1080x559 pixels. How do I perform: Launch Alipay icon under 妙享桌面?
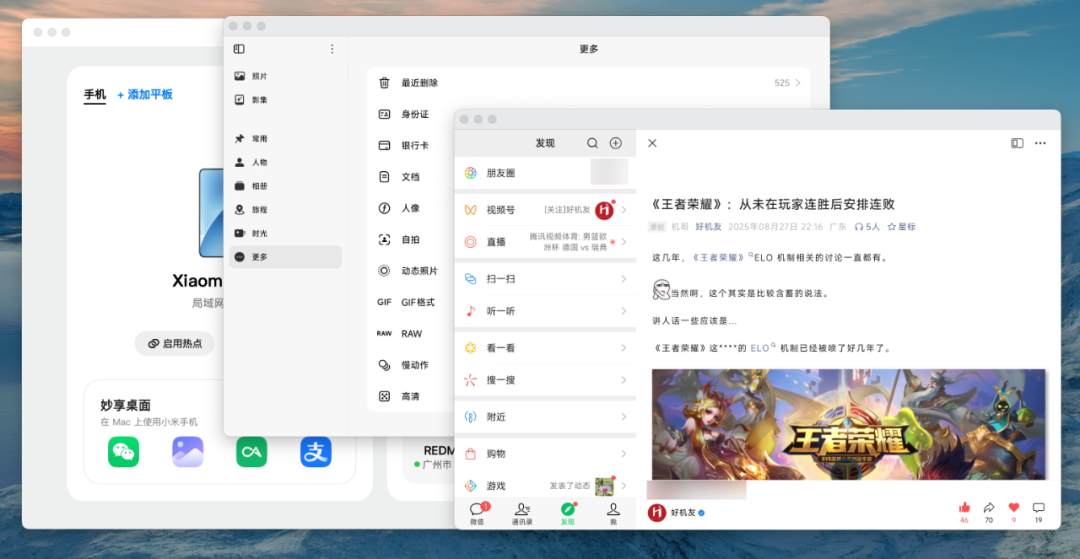tap(315, 452)
